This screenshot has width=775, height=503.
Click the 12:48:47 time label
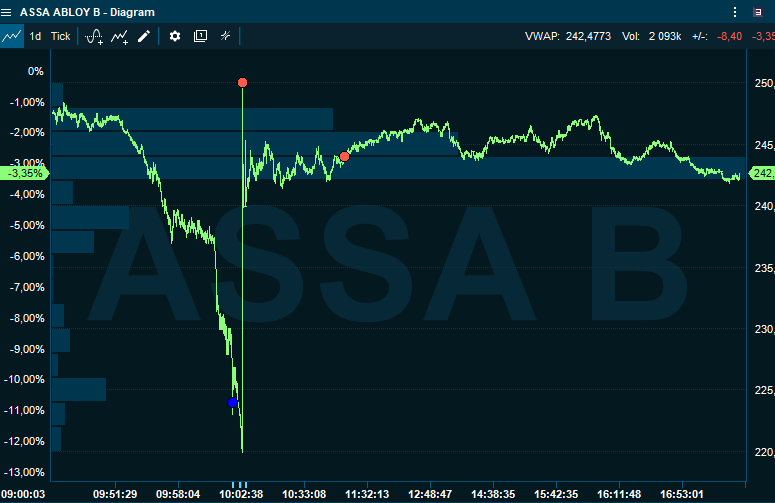(430, 494)
